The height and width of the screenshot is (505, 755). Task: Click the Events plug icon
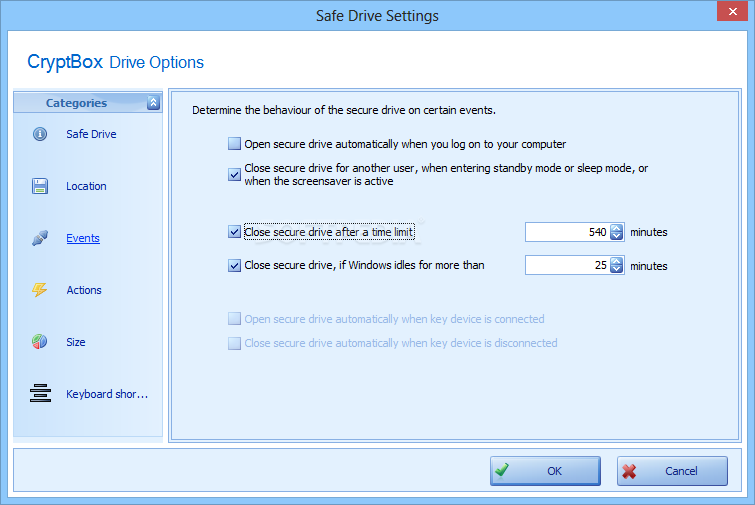pos(40,238)
